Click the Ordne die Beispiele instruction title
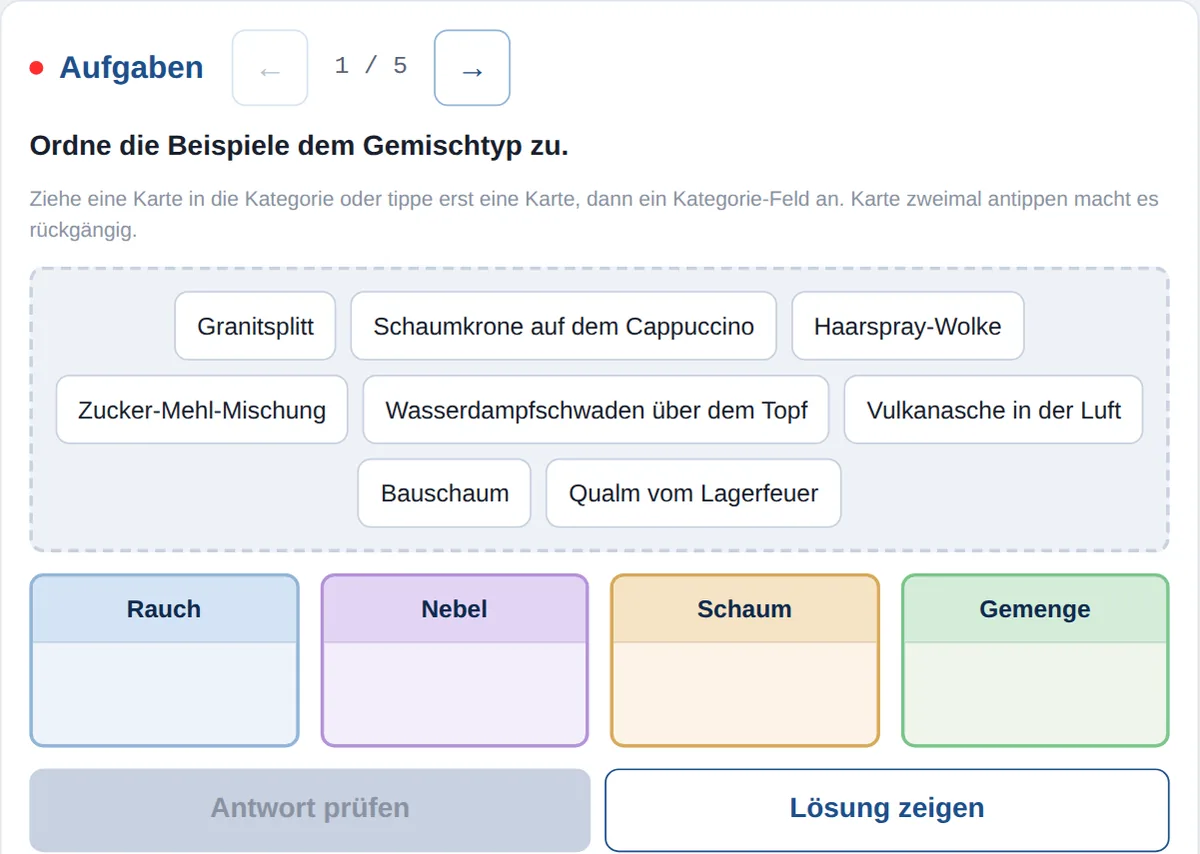Screen dimensions: 1200x854 (299, 146)
